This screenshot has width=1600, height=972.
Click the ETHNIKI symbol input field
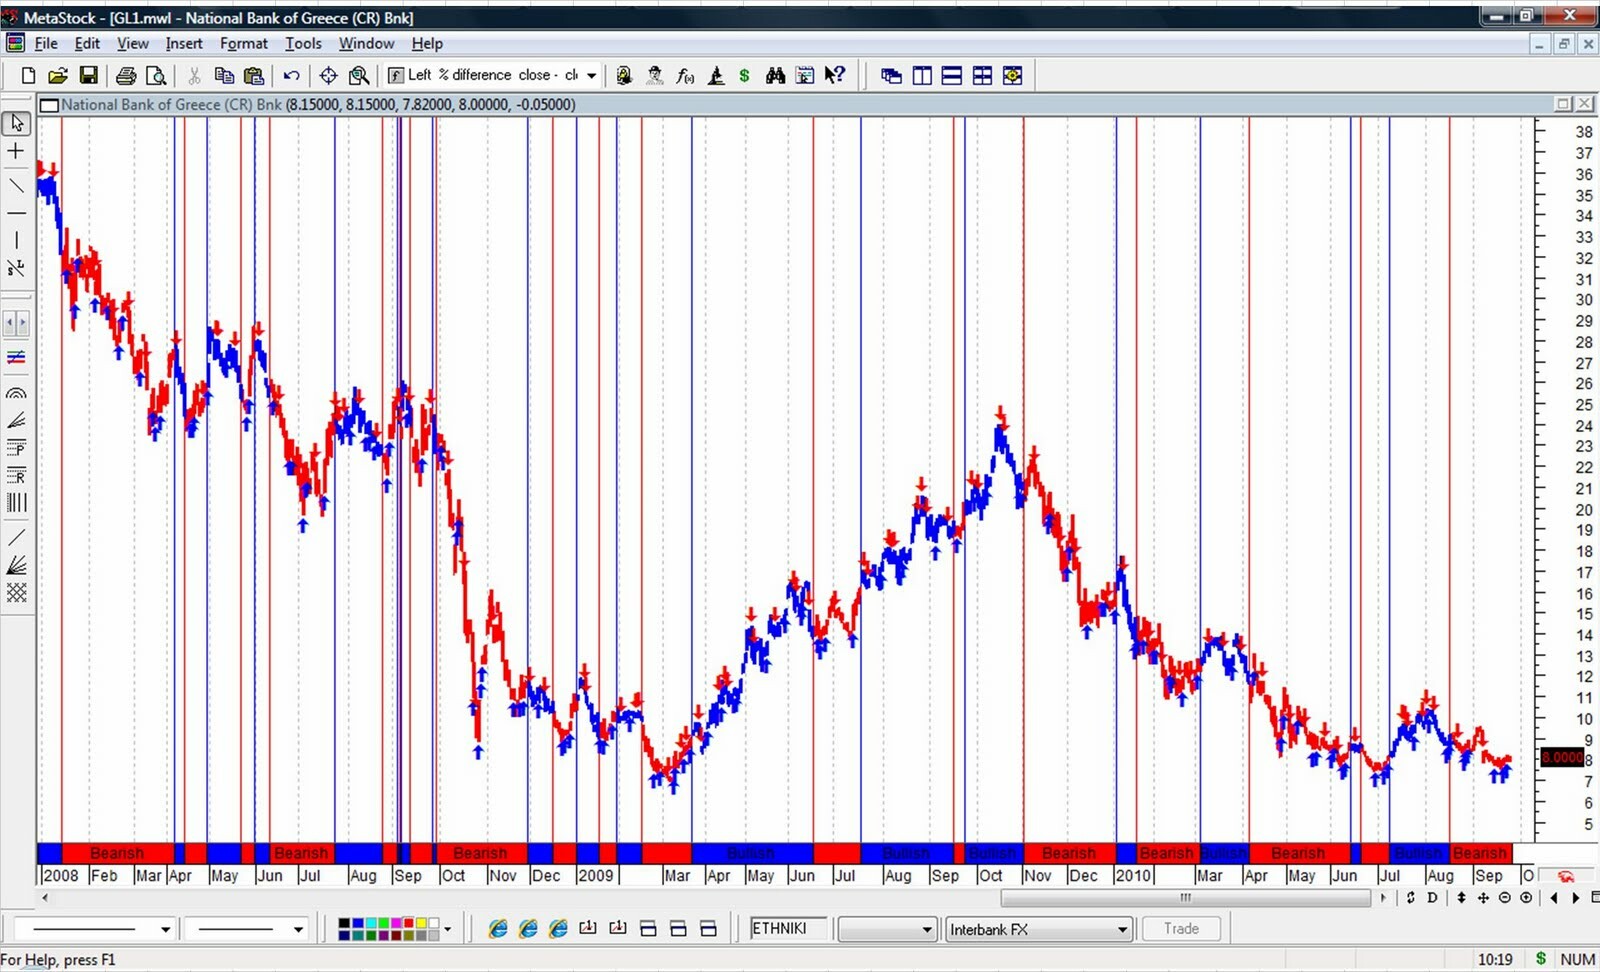pos(790,929)
